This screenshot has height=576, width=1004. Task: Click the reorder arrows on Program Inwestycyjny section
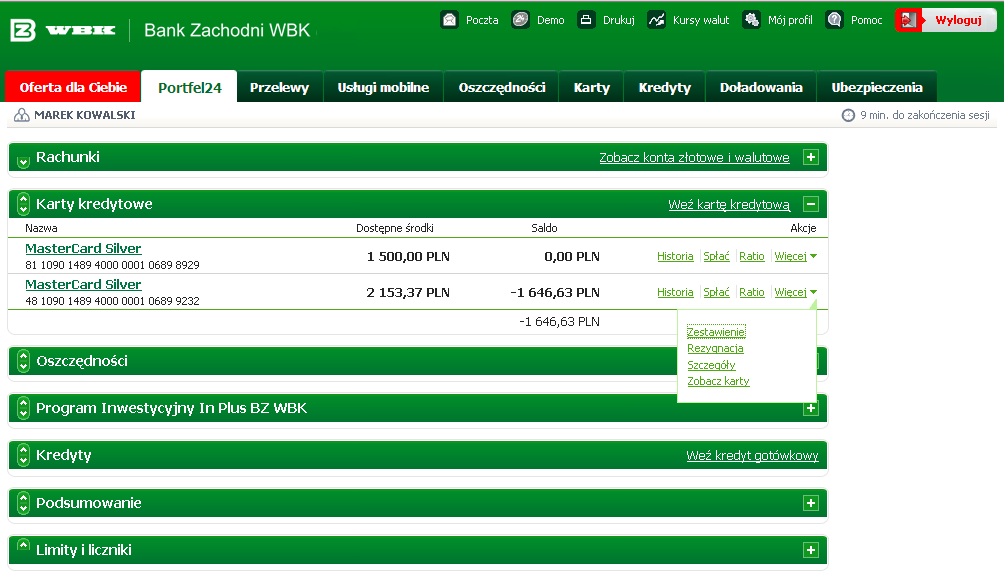coord(23,408)
